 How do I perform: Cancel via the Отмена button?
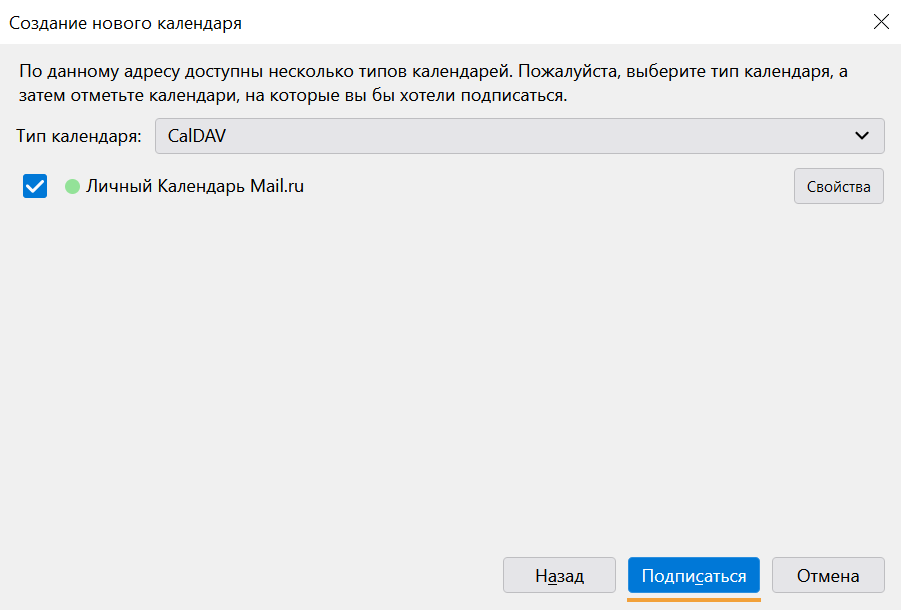point(828,575)
